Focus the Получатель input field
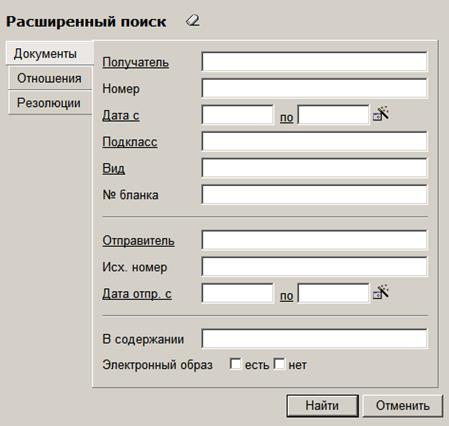The image size is (449, 426). (314, 61)
